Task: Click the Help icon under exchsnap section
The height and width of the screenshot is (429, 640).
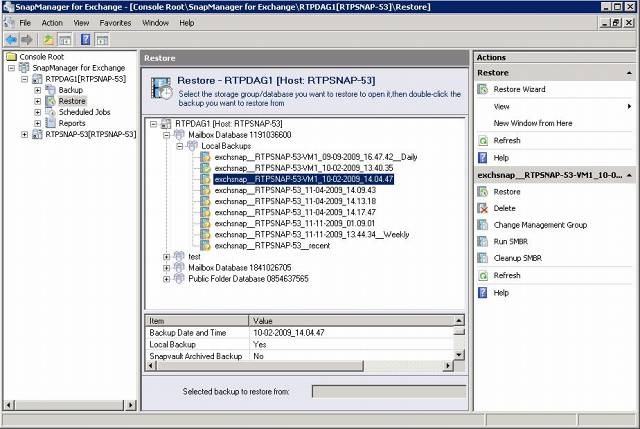Action: (x=483, y=293)
